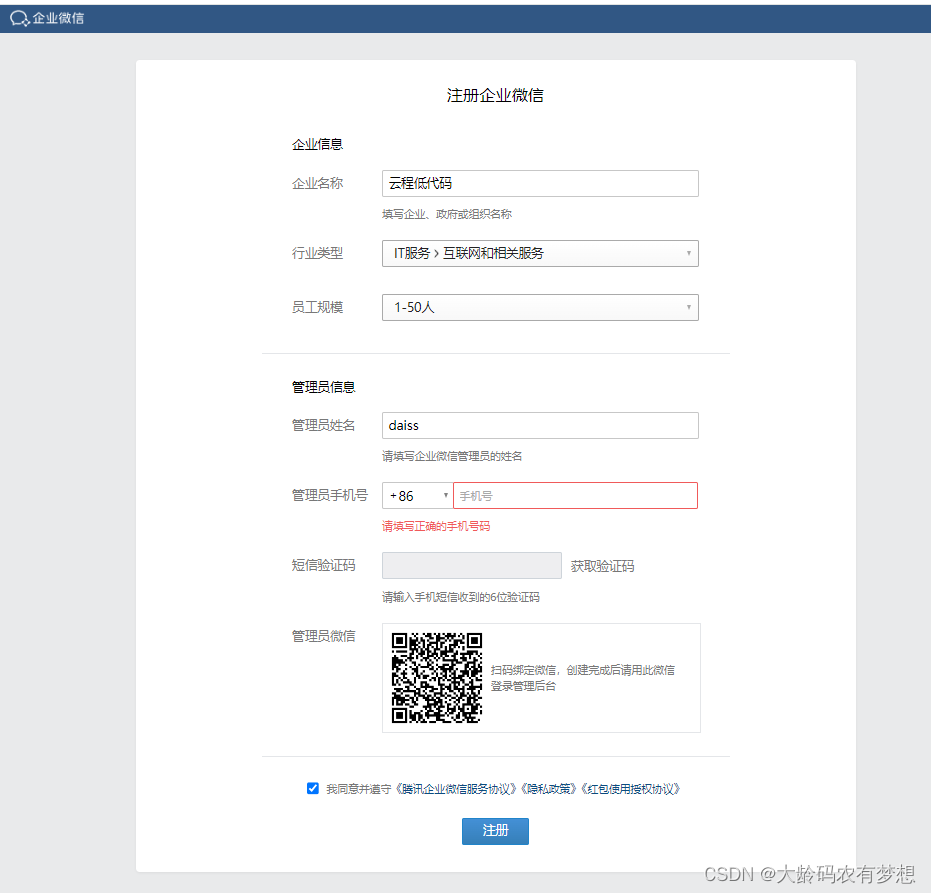The image size is (931, 893).
Task: Open the 隐私政策 link
Action: (549, 788)
